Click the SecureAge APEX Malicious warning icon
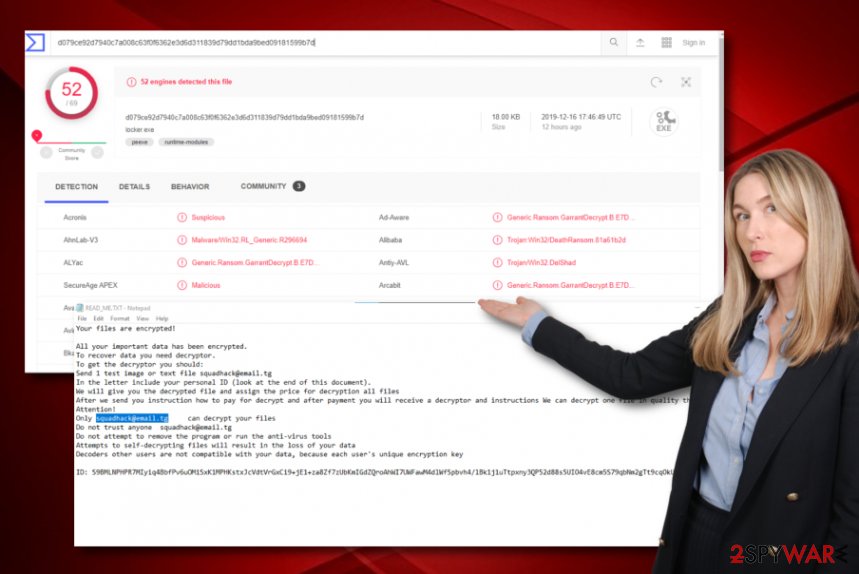The height and width of the screenshot is (574, 859). (x=182, y=285)
